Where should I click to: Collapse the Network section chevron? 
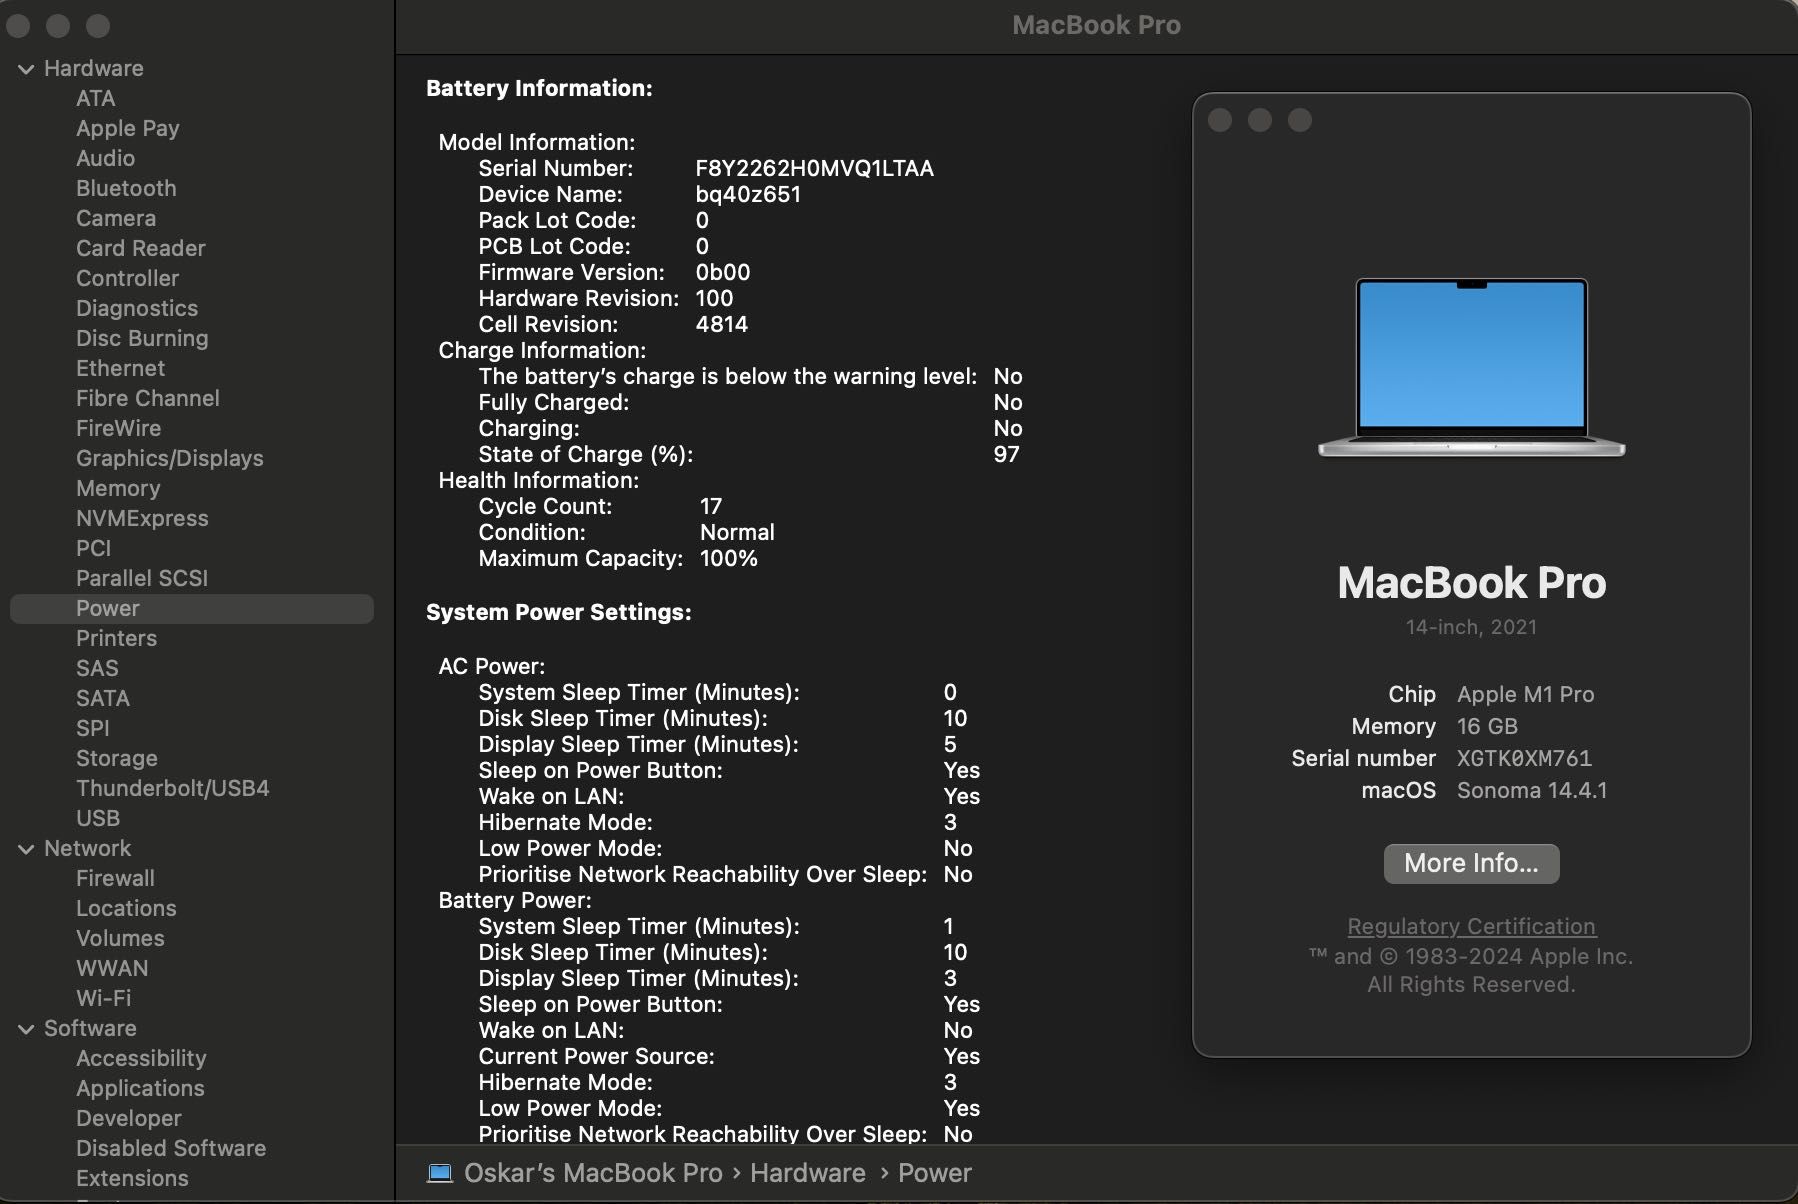(x=26, y=849)
